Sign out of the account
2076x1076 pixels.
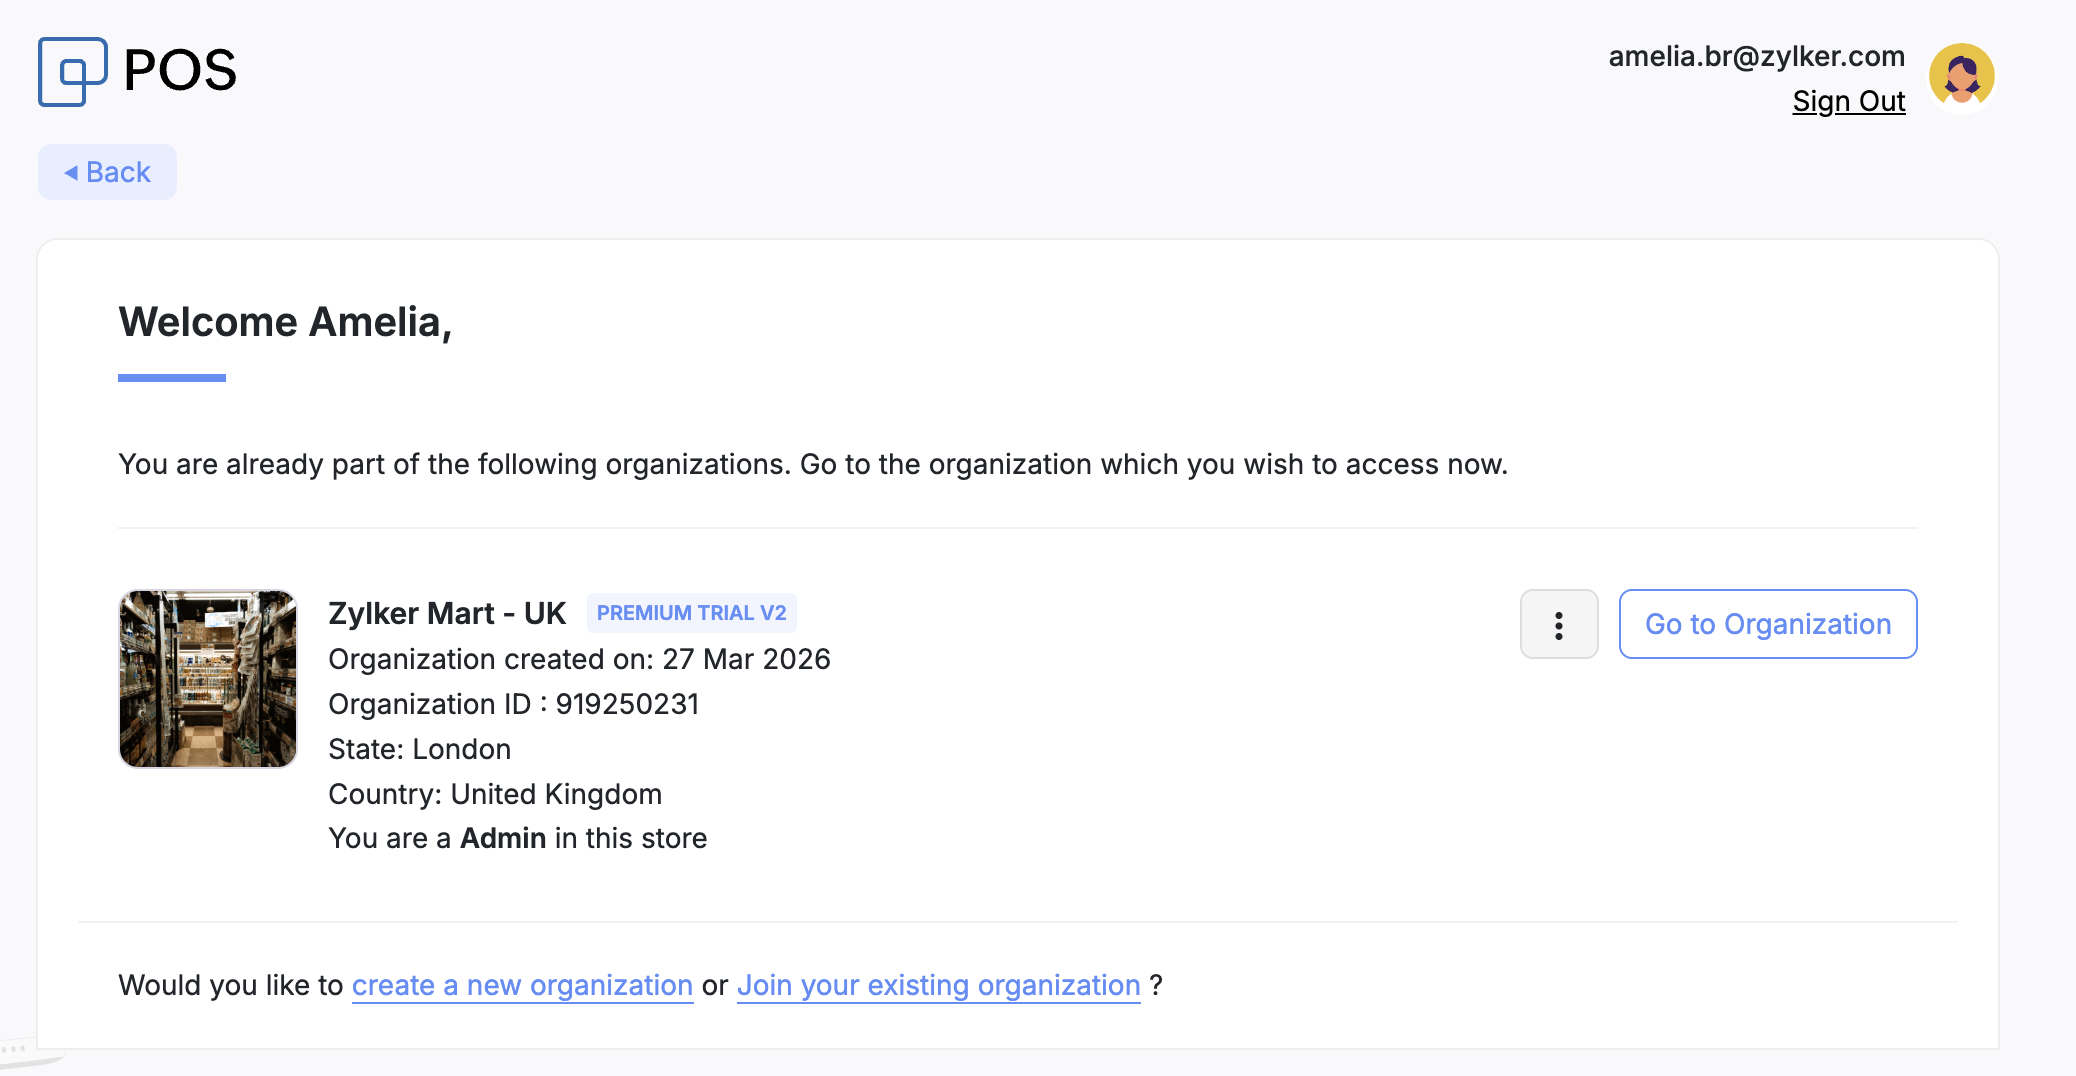(x=1848, y=101)
